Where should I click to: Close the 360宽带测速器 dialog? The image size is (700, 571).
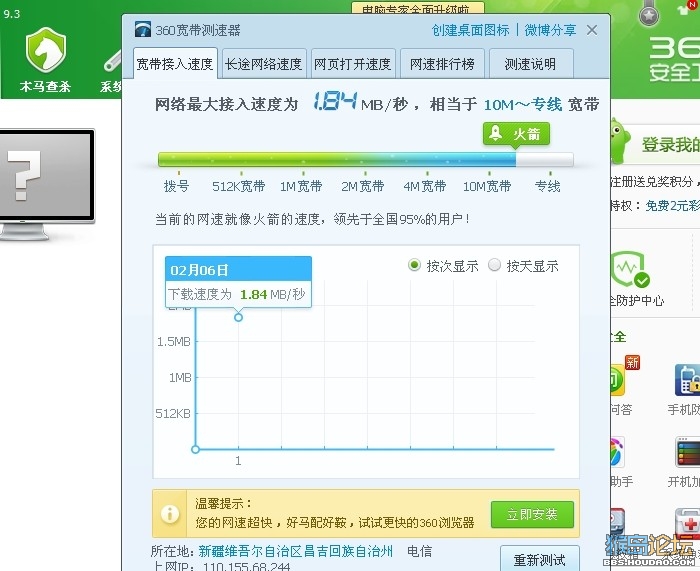pos(592,30)
